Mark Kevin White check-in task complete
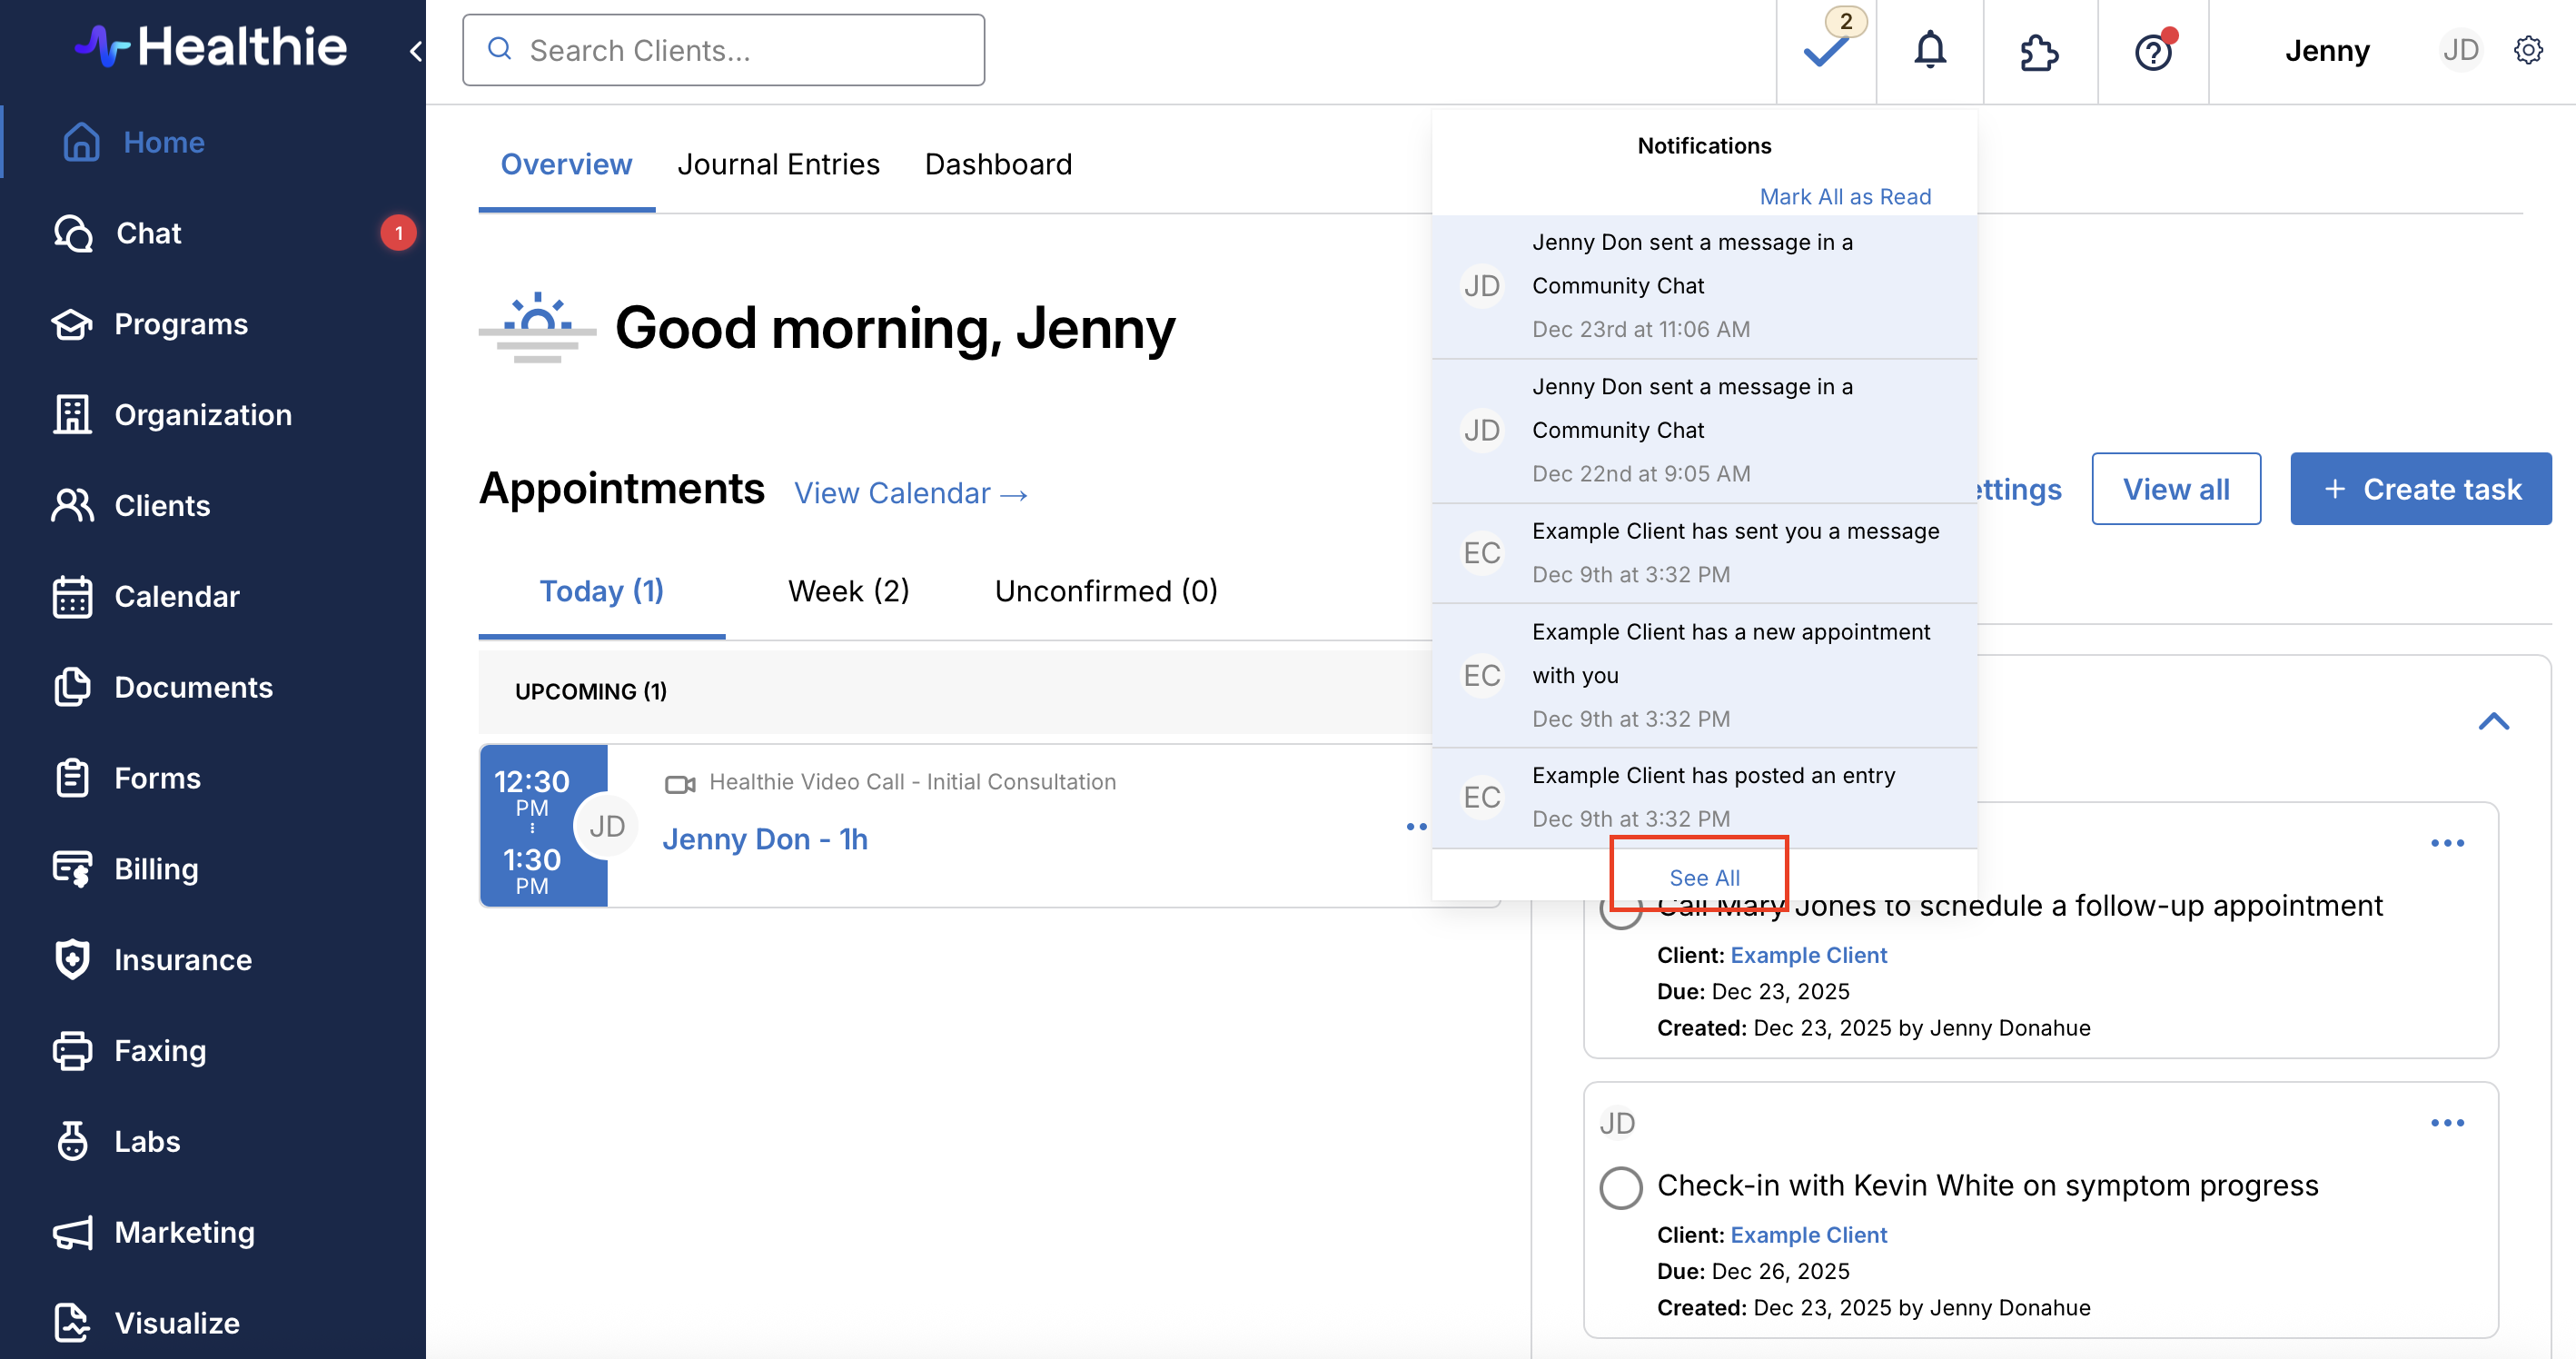Screen dimensions: 2576x1359 [1620, 1187]
